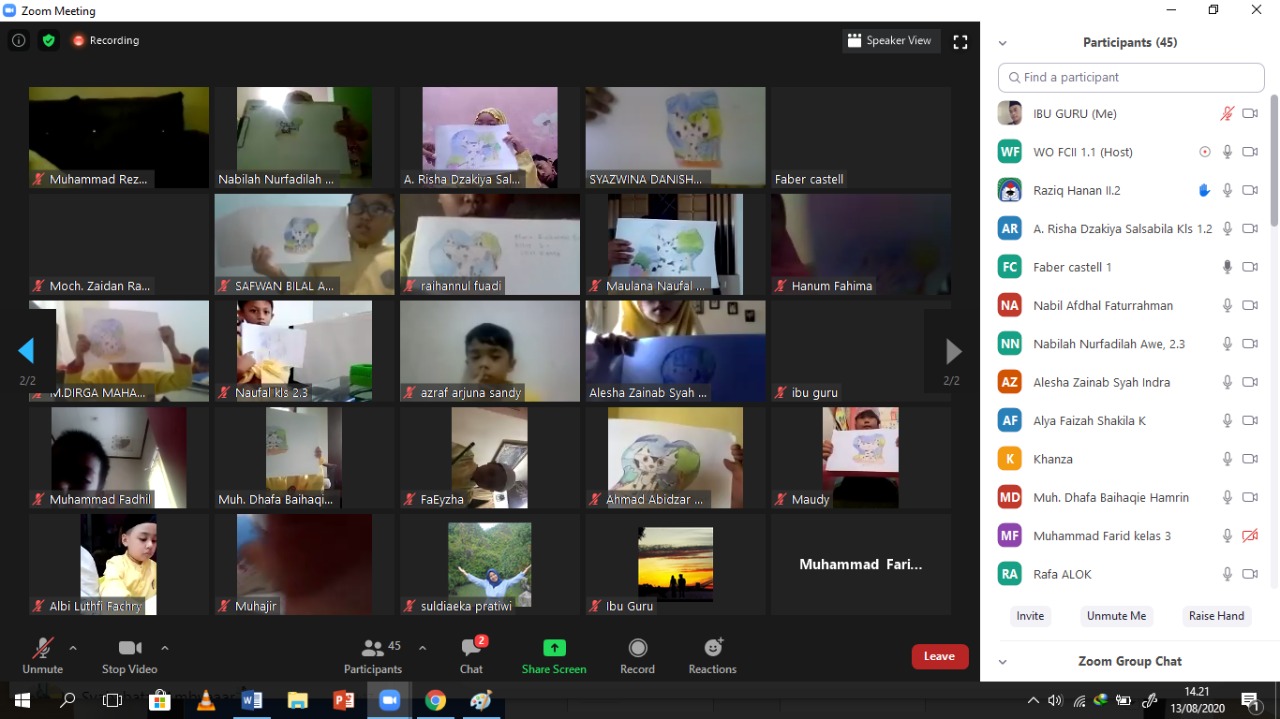Image resolution: width=1280 pixels, height=719 pixels.
Task: Enter full screen mode
Action: pyautogui.click(x=960, y=41)
